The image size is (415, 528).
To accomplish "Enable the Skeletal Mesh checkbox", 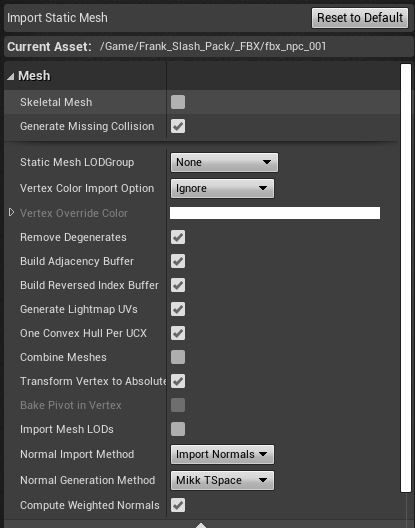I will 178,102.
